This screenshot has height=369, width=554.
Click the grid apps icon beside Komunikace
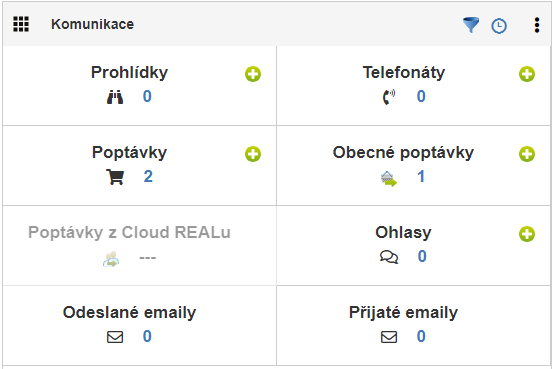21,24
